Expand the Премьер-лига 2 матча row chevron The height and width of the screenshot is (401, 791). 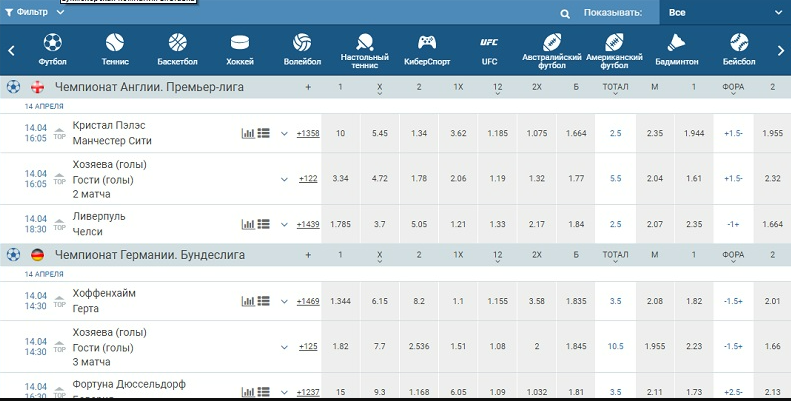coord(284,179)
